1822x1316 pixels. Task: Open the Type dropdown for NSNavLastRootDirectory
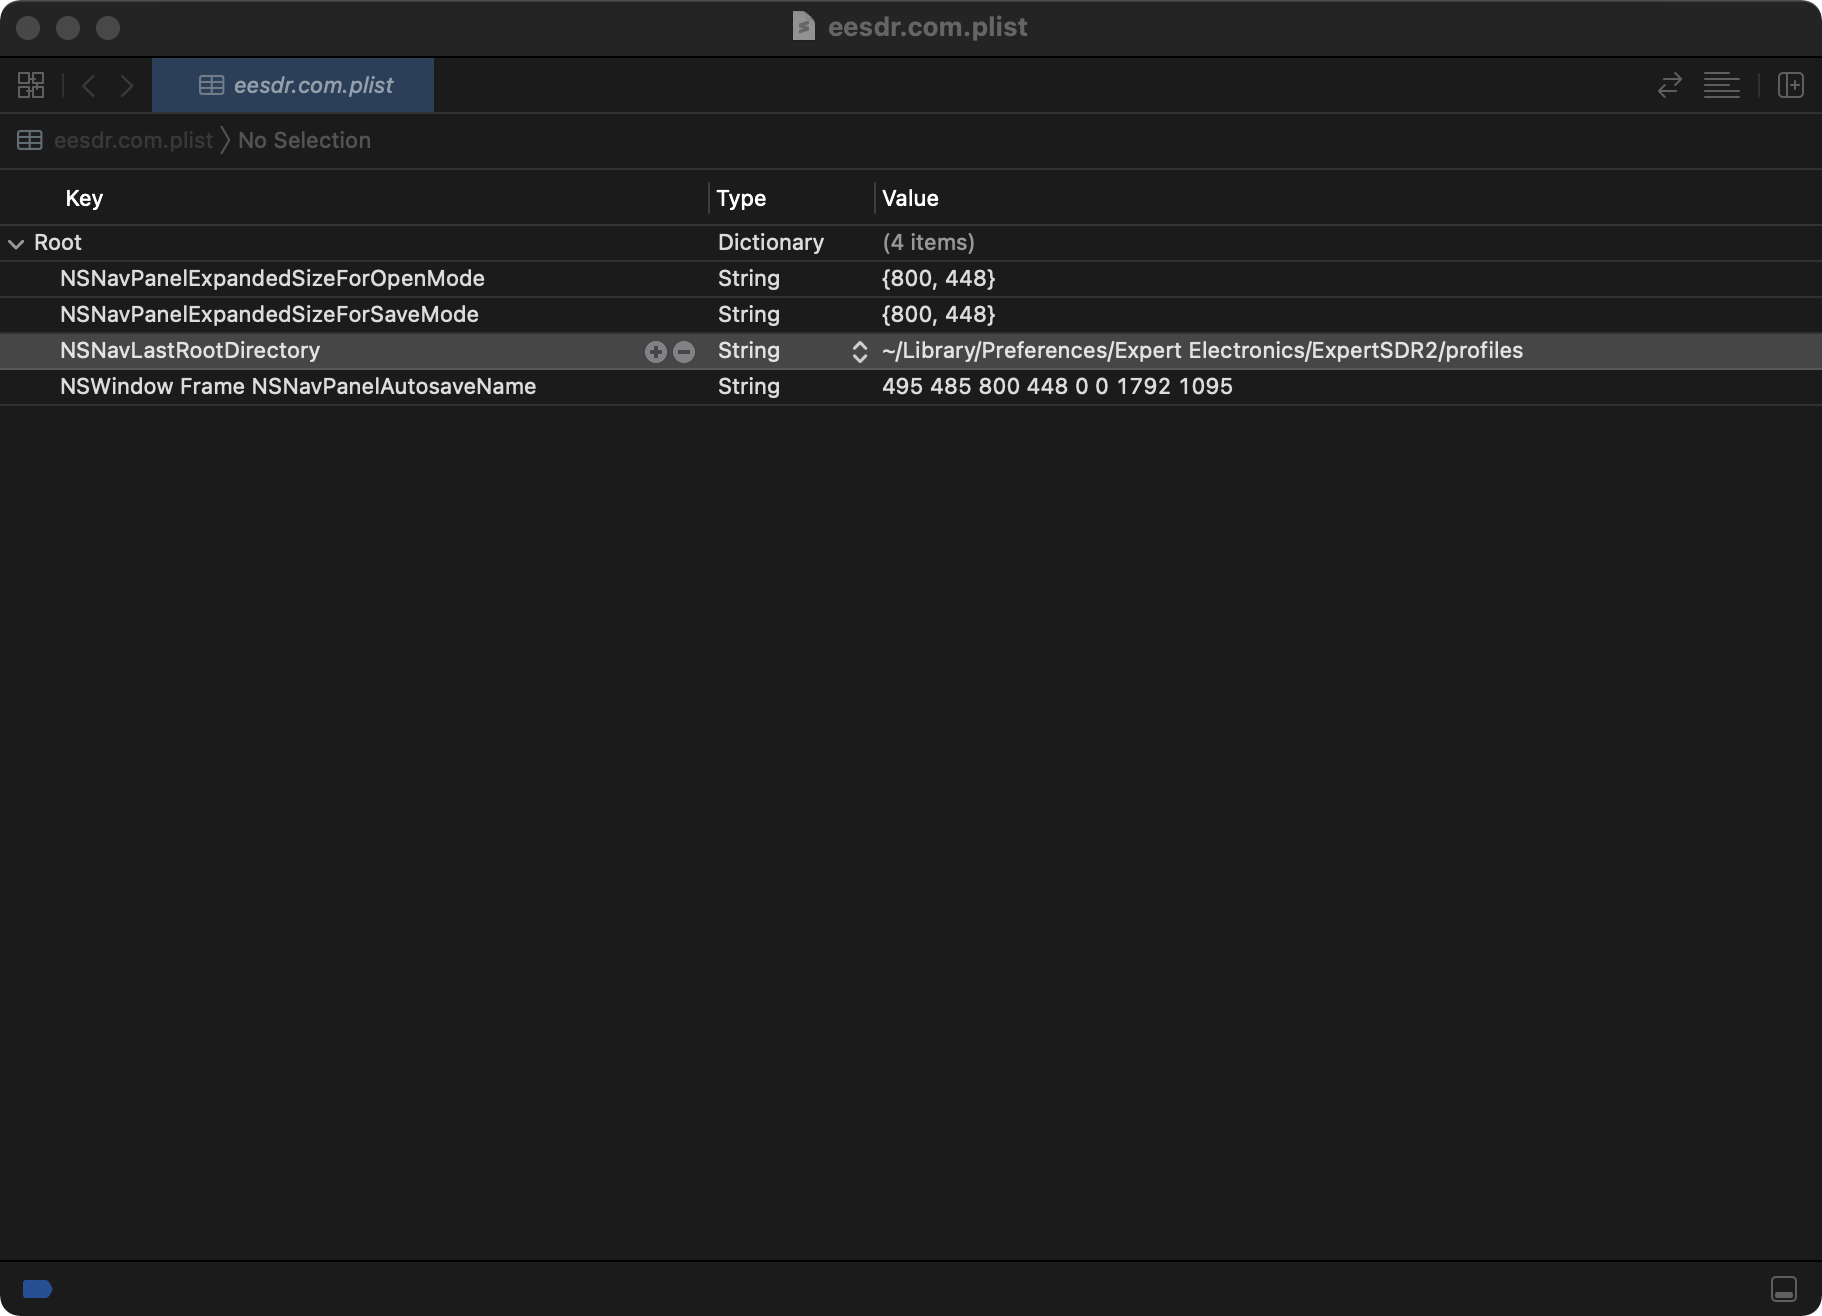pyautogui.click(x=858, y=351)
